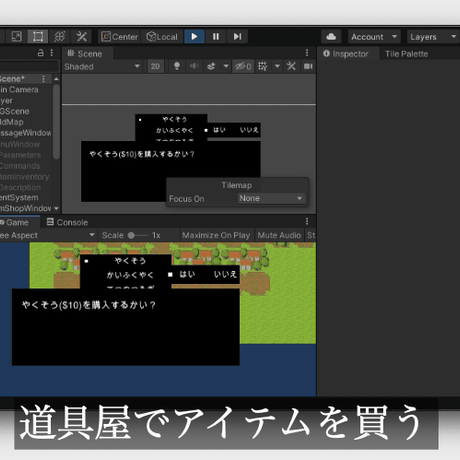Open the Scene view options menu
Viewport: 460px width, 460px height.
[307, 53]
